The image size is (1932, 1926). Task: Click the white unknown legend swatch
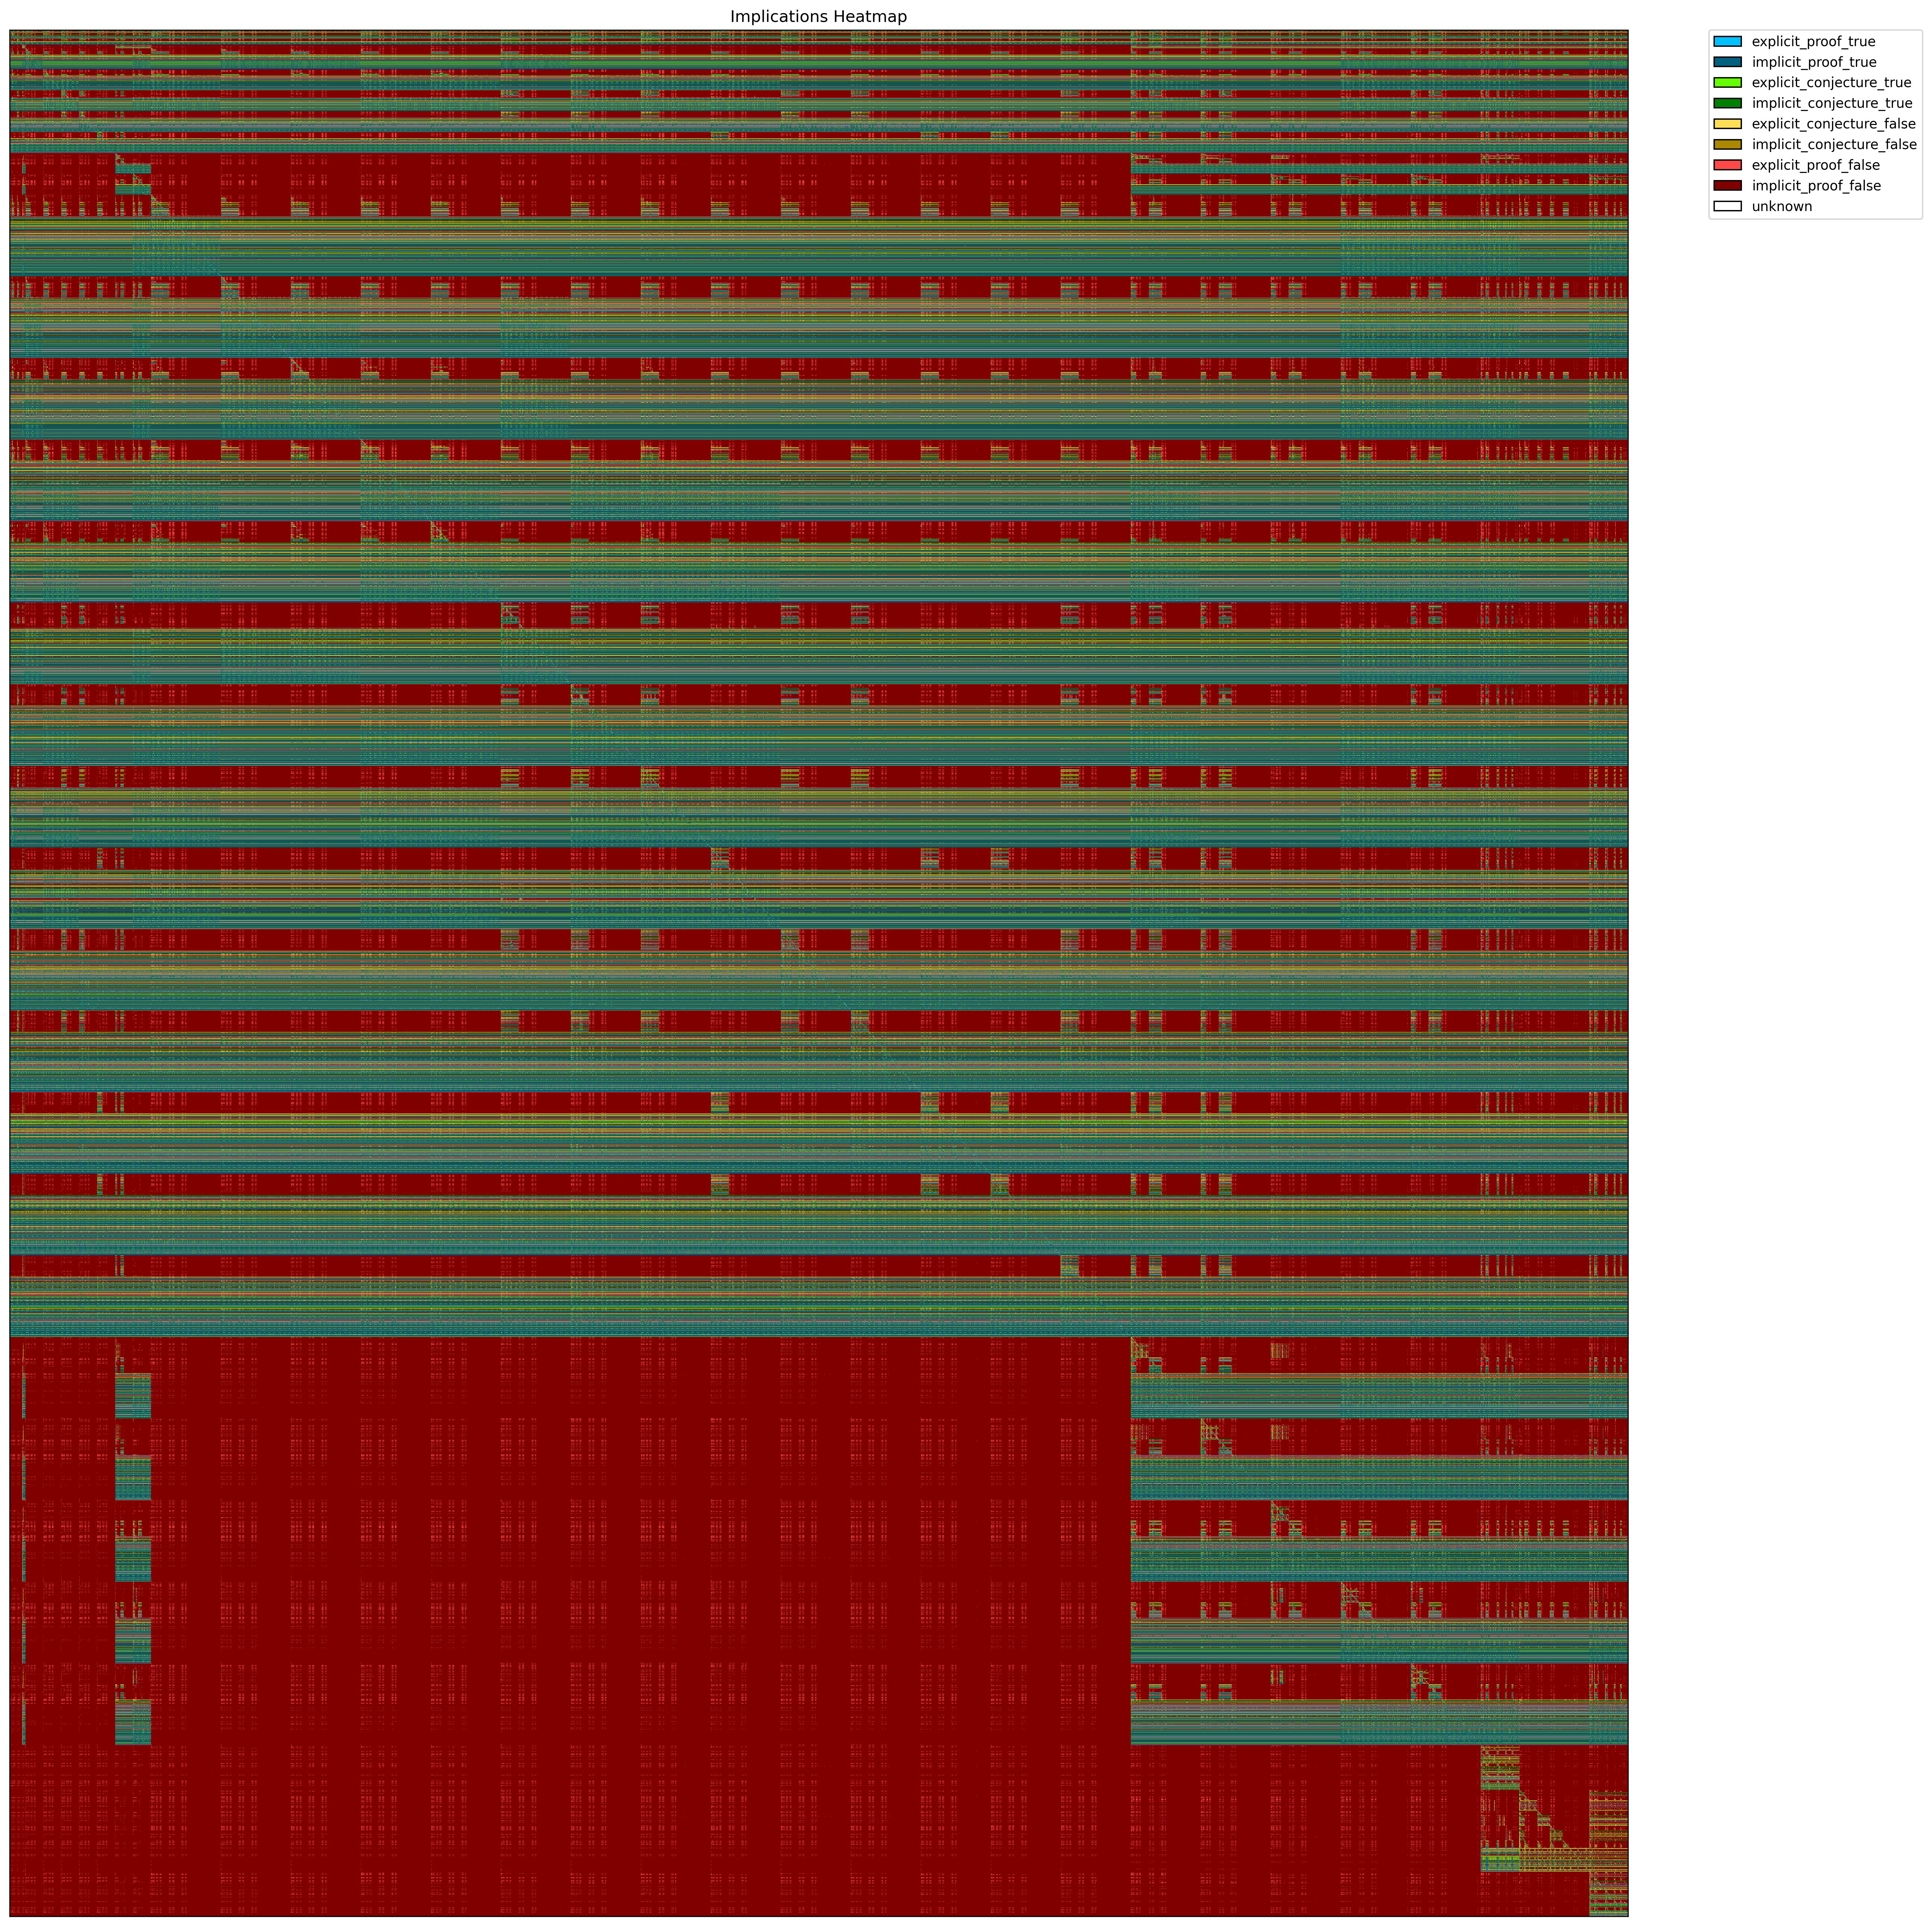coord(1727,206)
